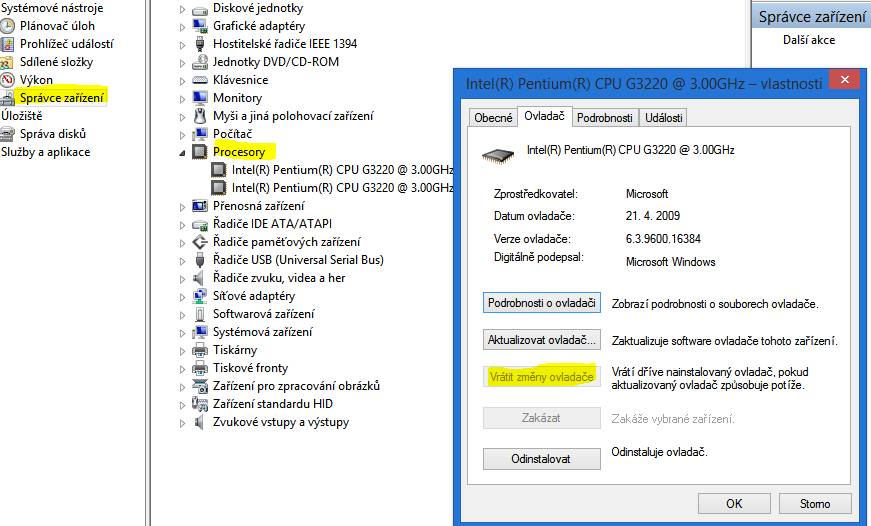Click the Prohlížeč událostí icon
871x526 pixels.
(x=8, y=44)
